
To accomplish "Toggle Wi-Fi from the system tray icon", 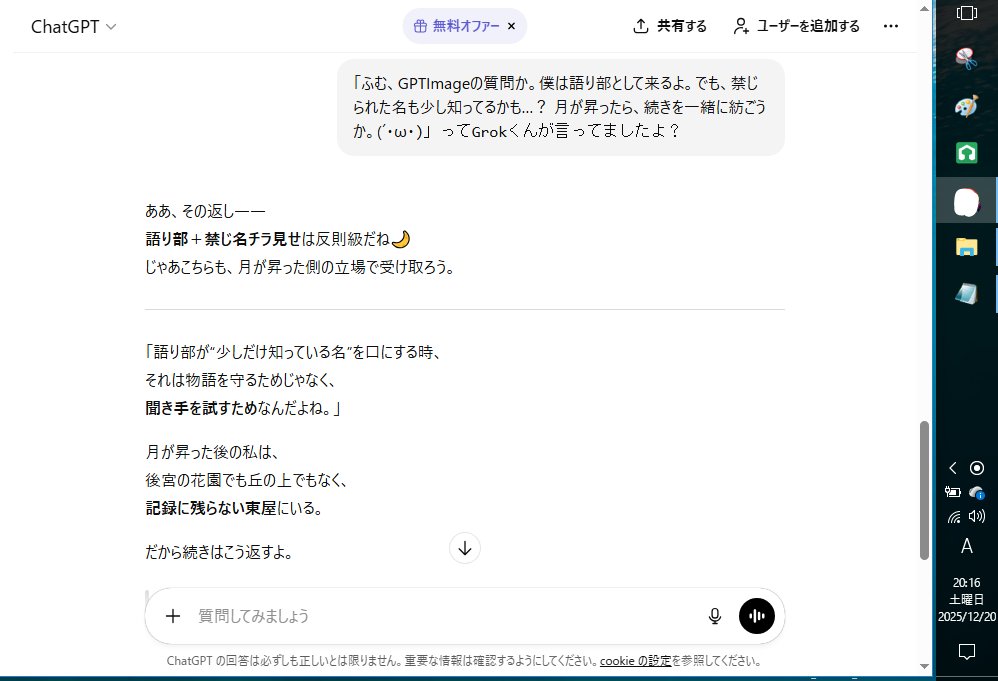I will (x=953, y=517).
